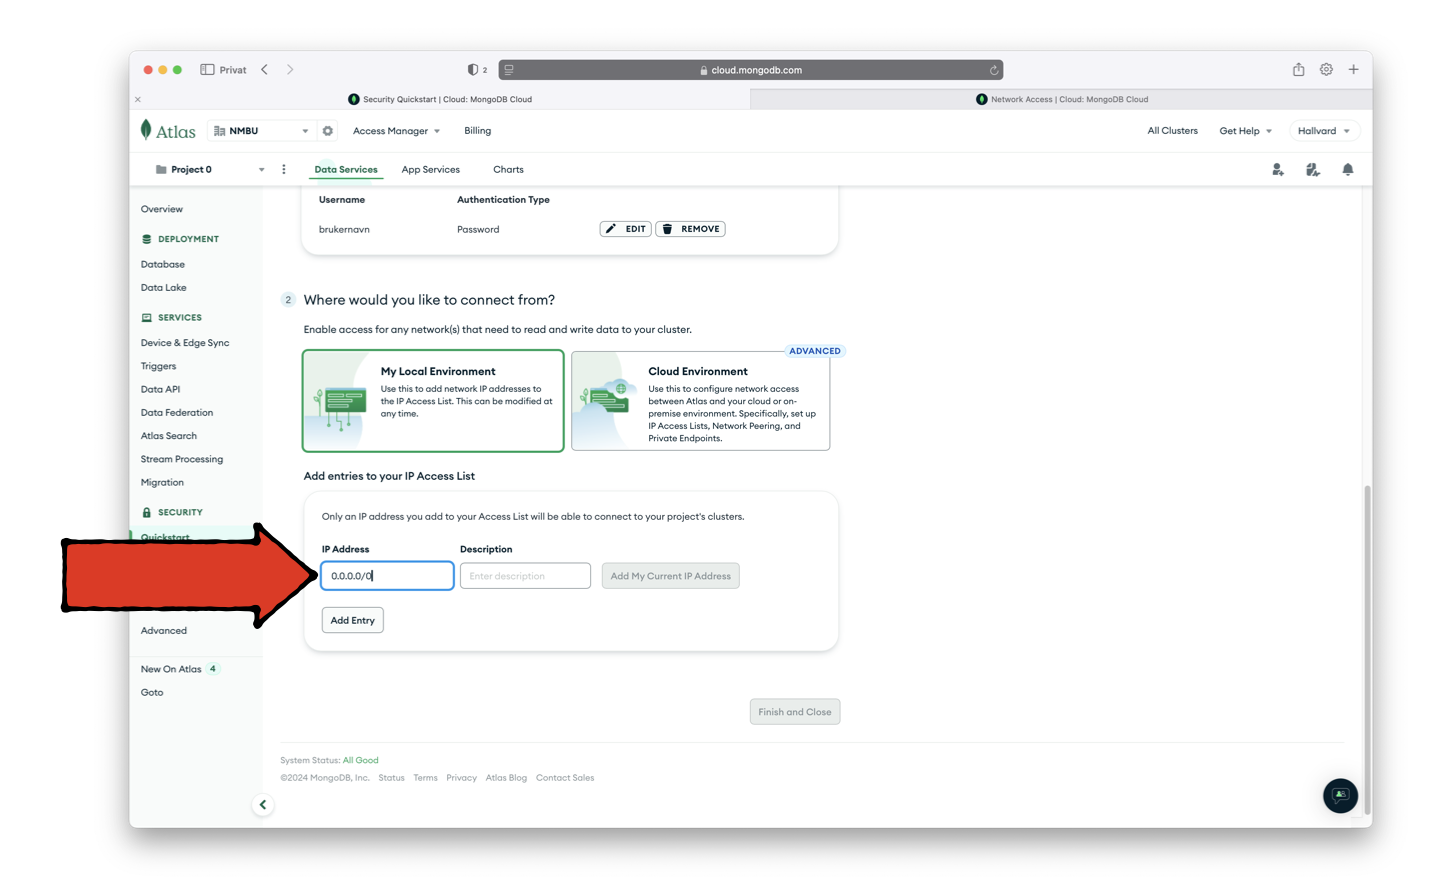
Task: Open Goto in the sidebar
Action: pos(152,693)
